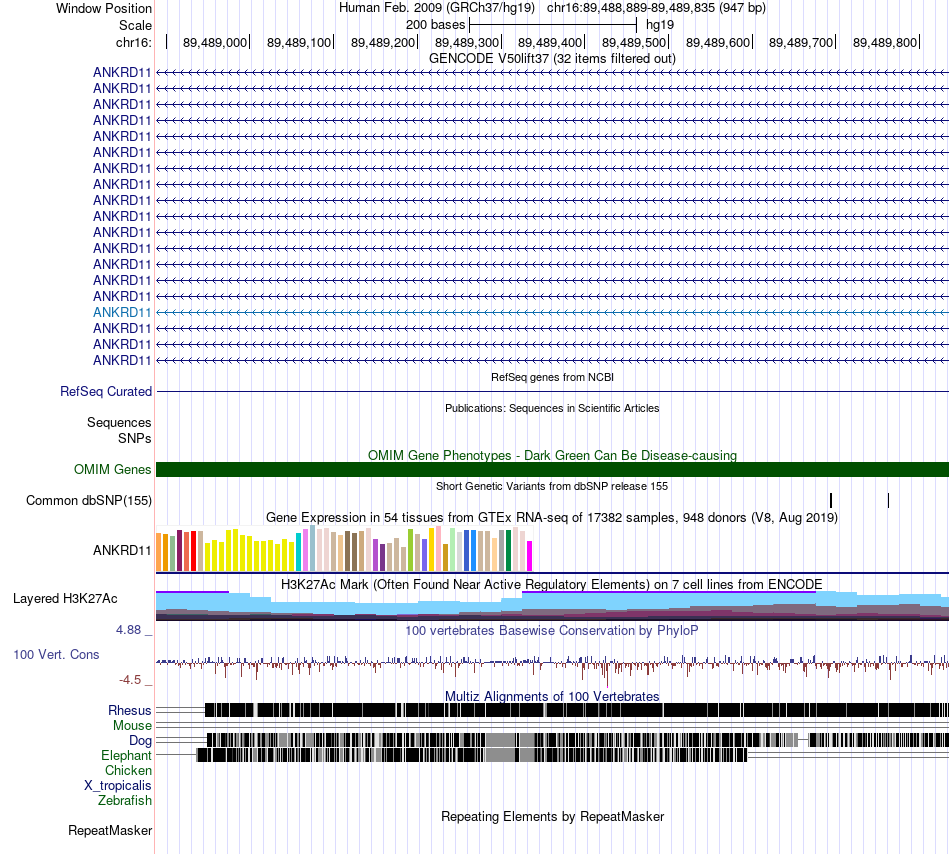Open Publications: Sequences in Scientific Articles title
The image size is (950, 854).
pyautogui.click(x=552, y=408)
